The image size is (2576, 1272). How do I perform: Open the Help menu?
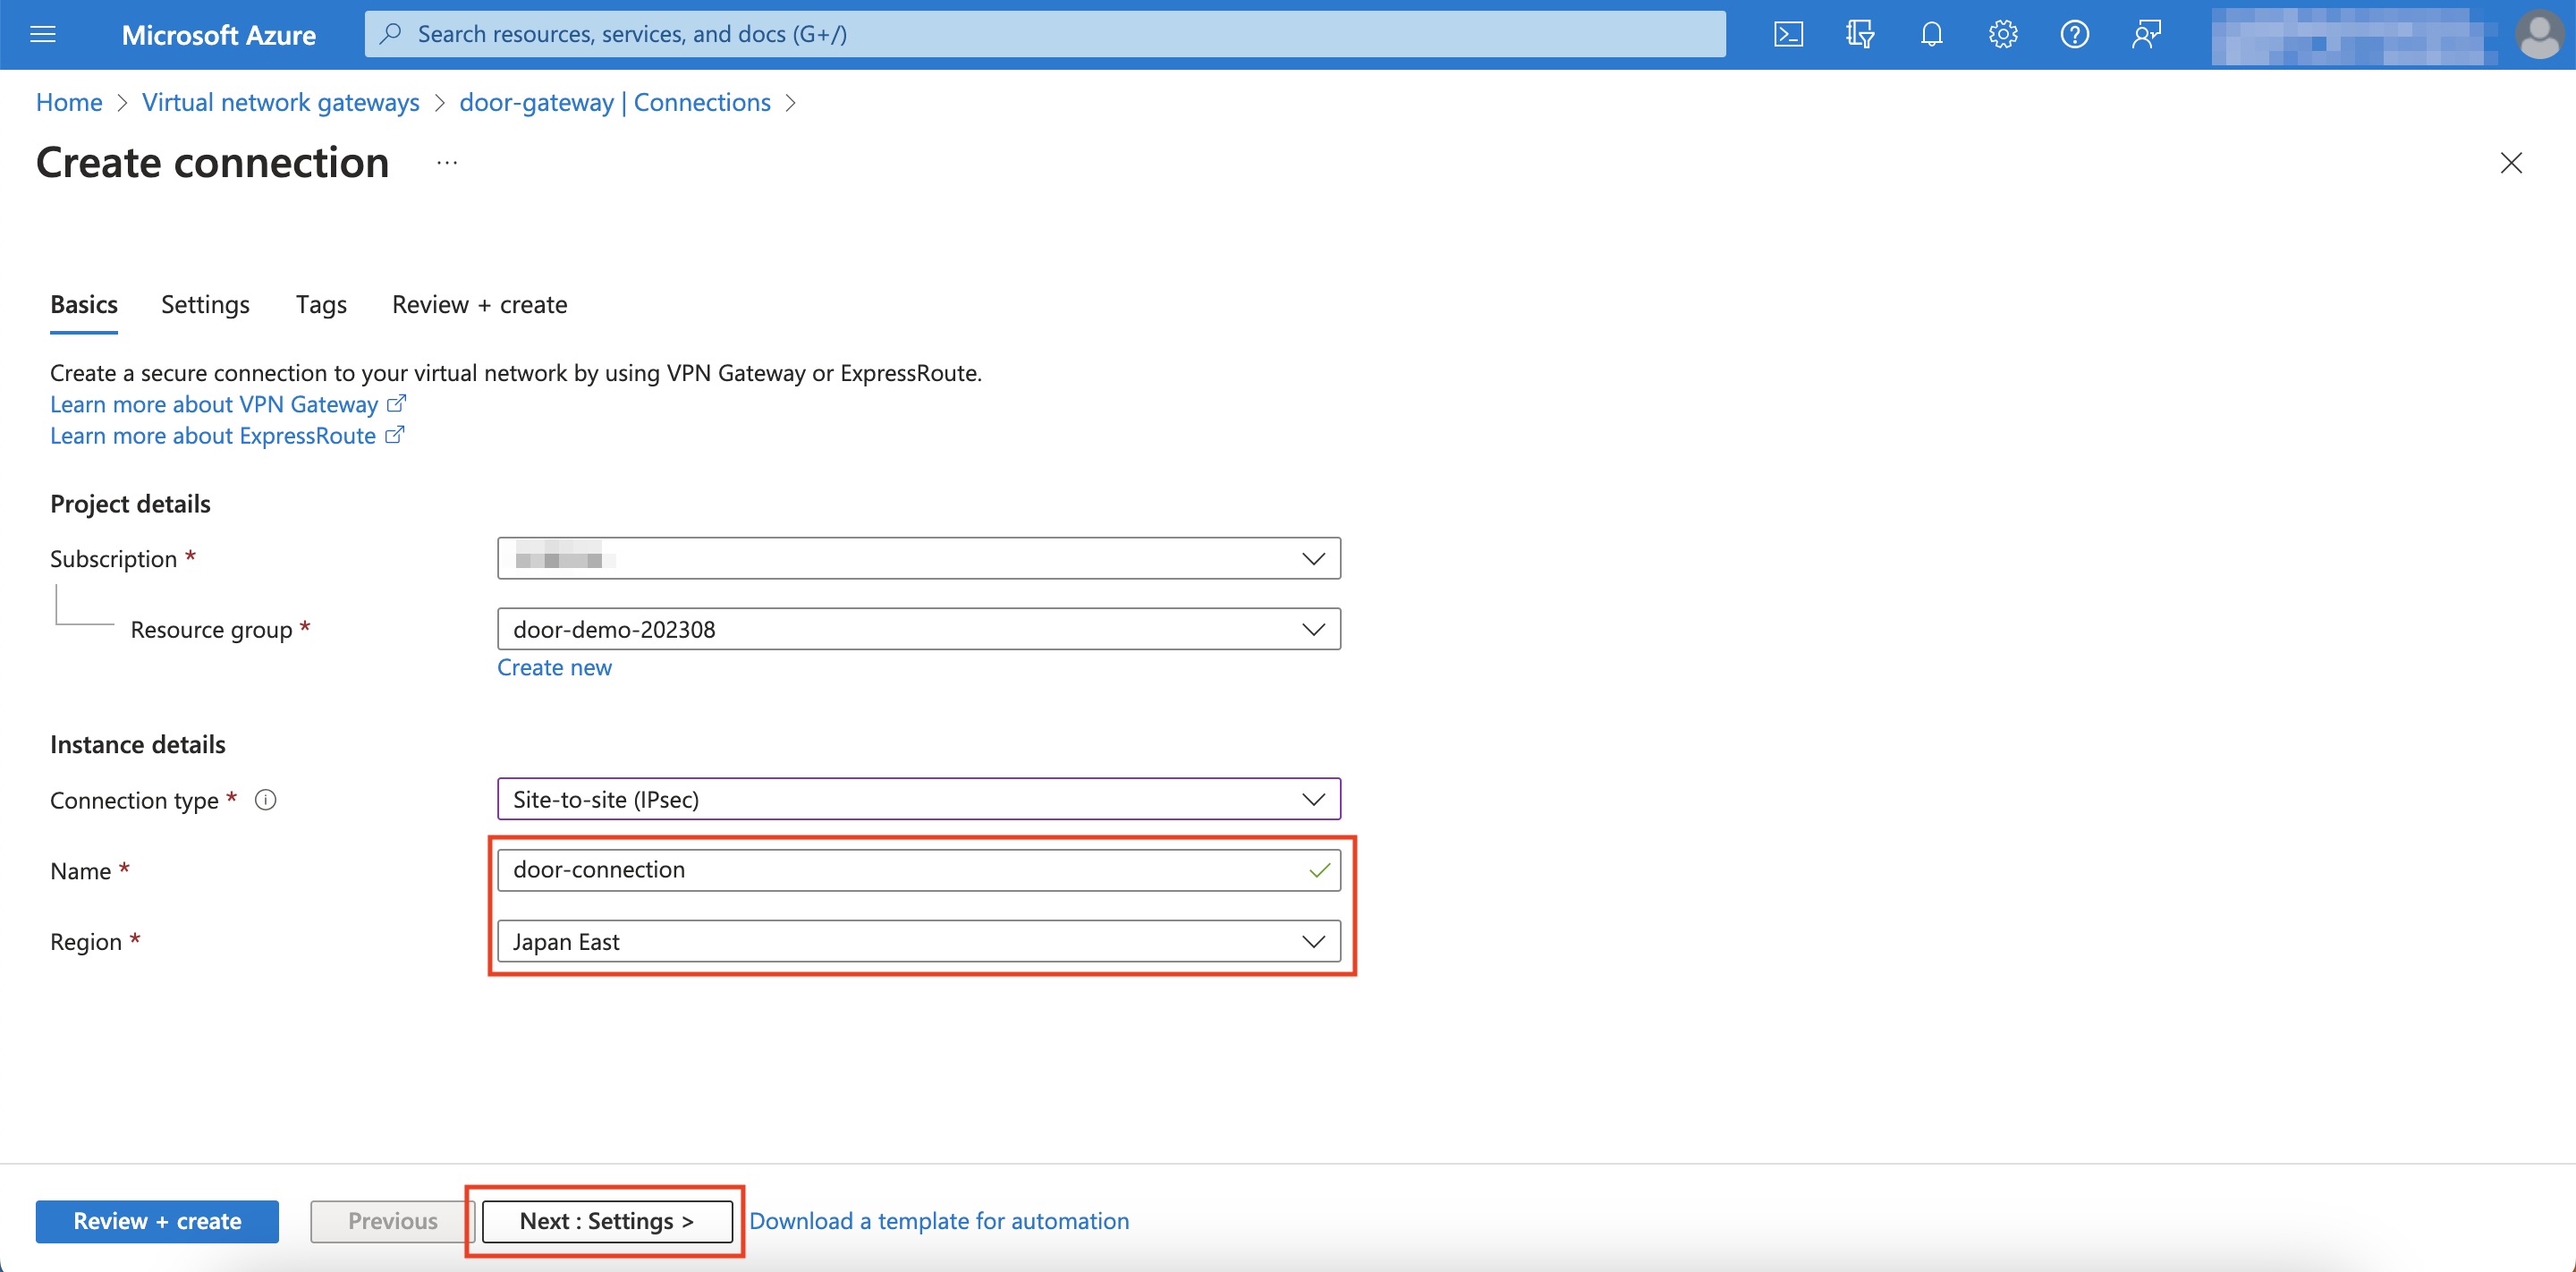2074,33
